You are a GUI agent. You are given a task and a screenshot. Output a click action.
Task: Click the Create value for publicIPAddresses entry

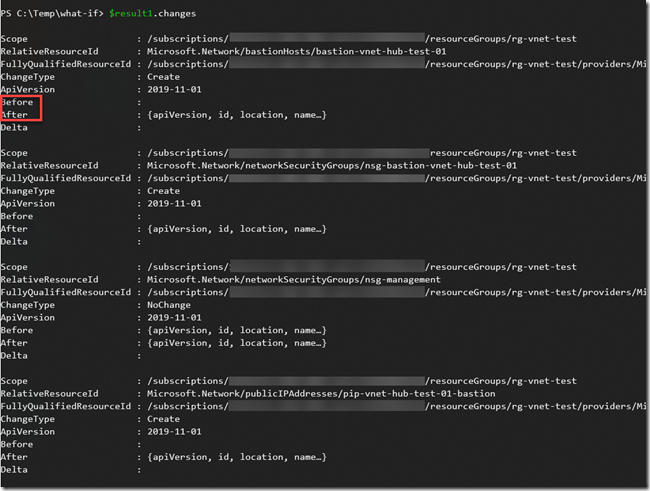[163, 419]
